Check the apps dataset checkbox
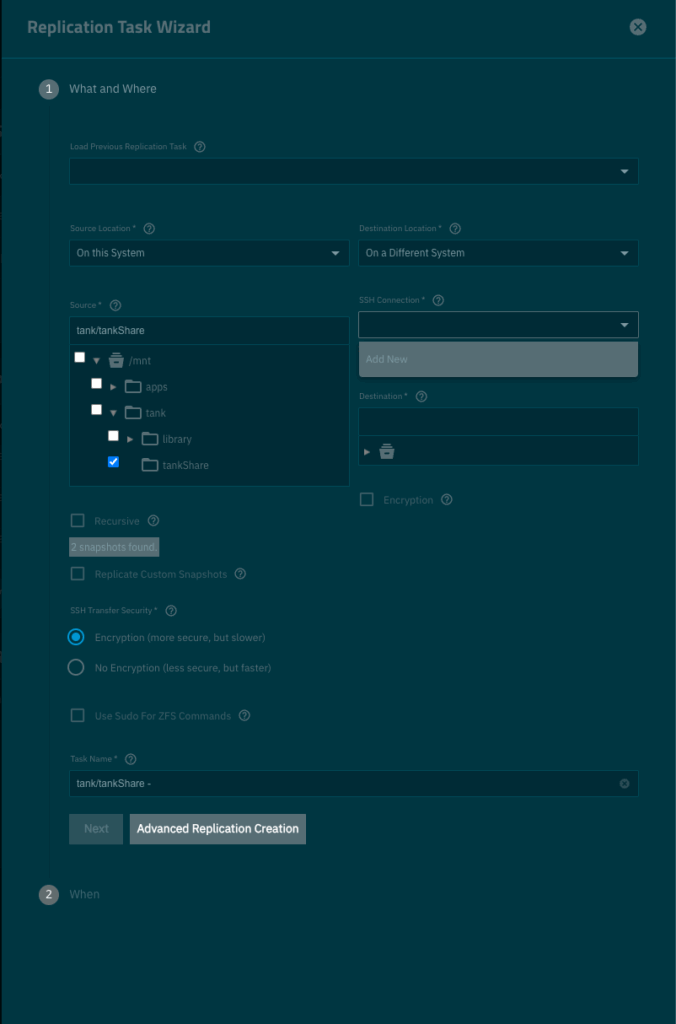This screenshot has height=1024, width=676. [97, 383]
